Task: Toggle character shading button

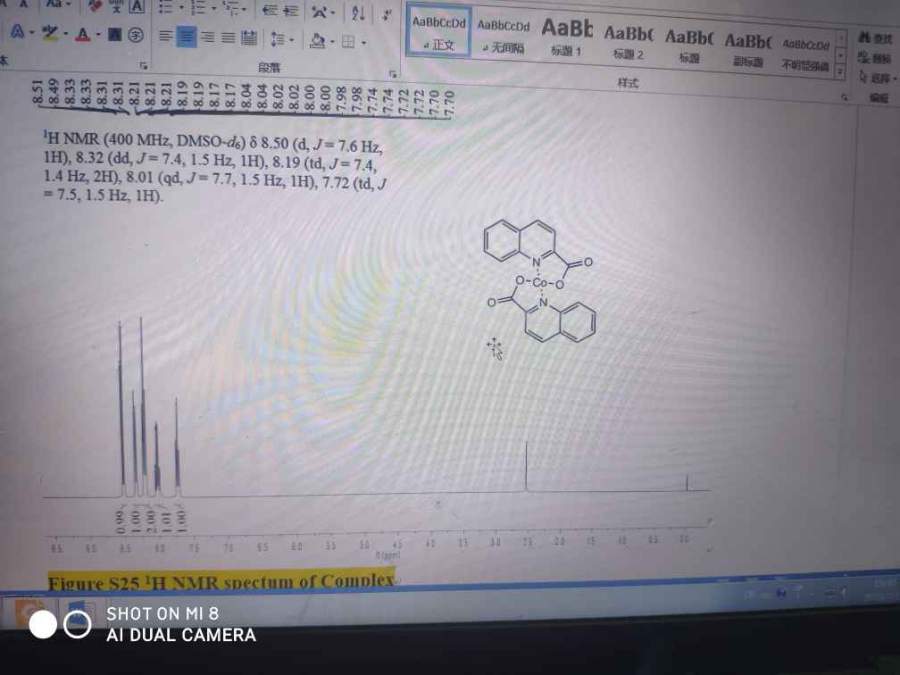Action: [x=115, y=35]
